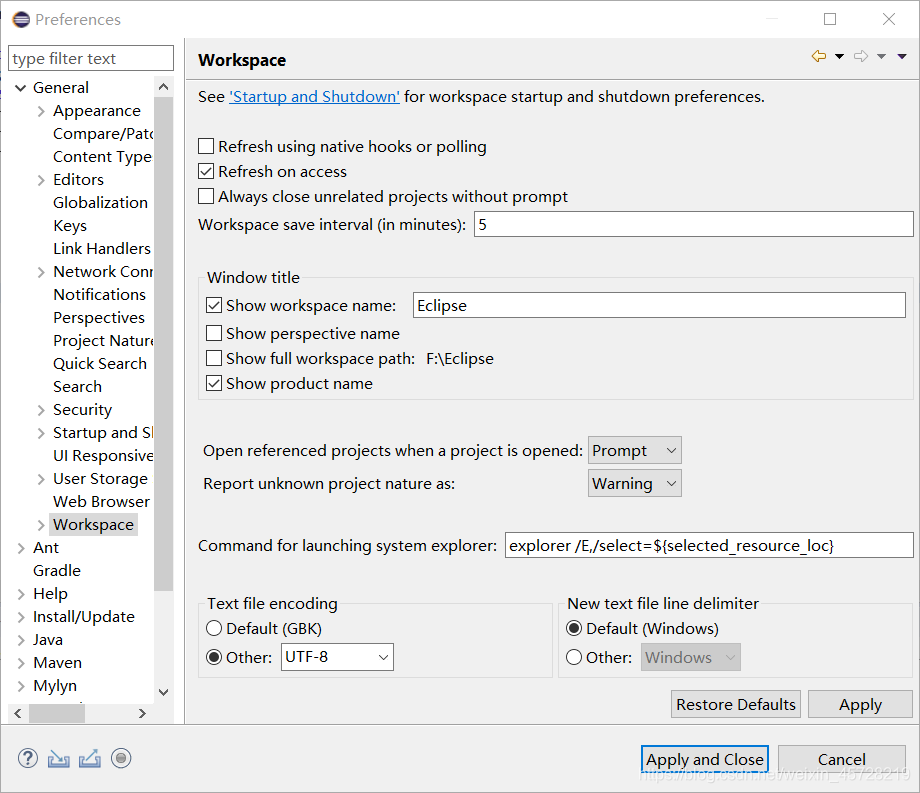
Task: Select Notifications preference page
Action: [99, 294]
